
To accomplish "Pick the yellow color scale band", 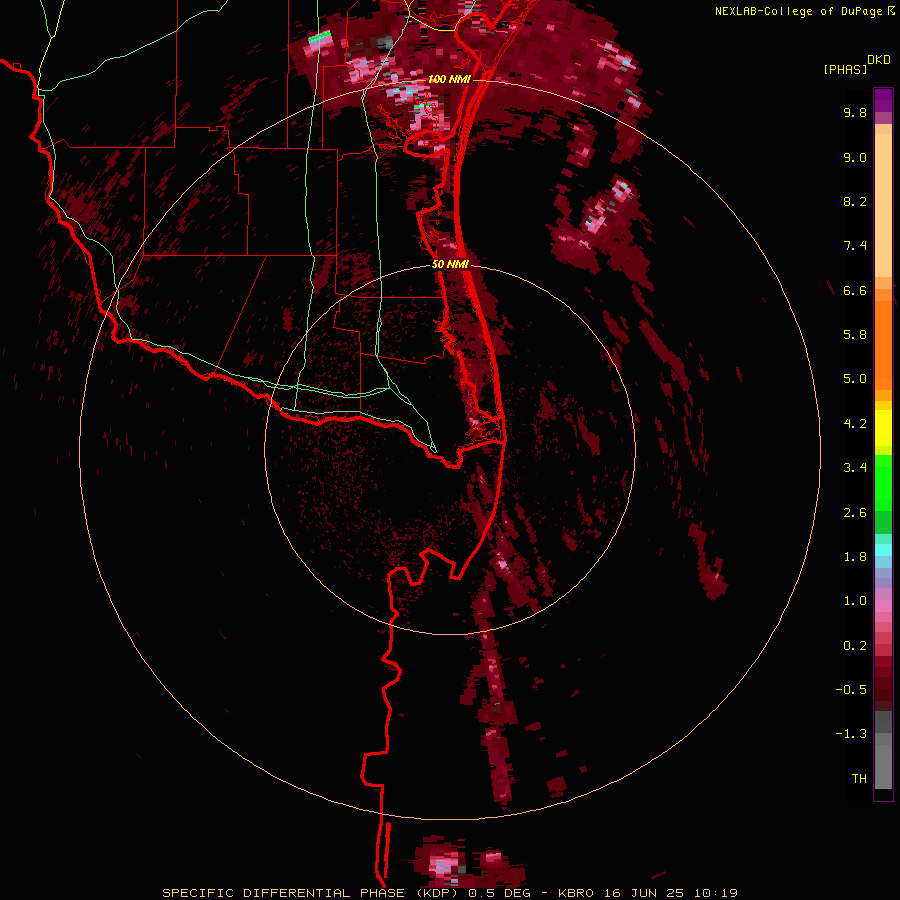I will 883,428.
